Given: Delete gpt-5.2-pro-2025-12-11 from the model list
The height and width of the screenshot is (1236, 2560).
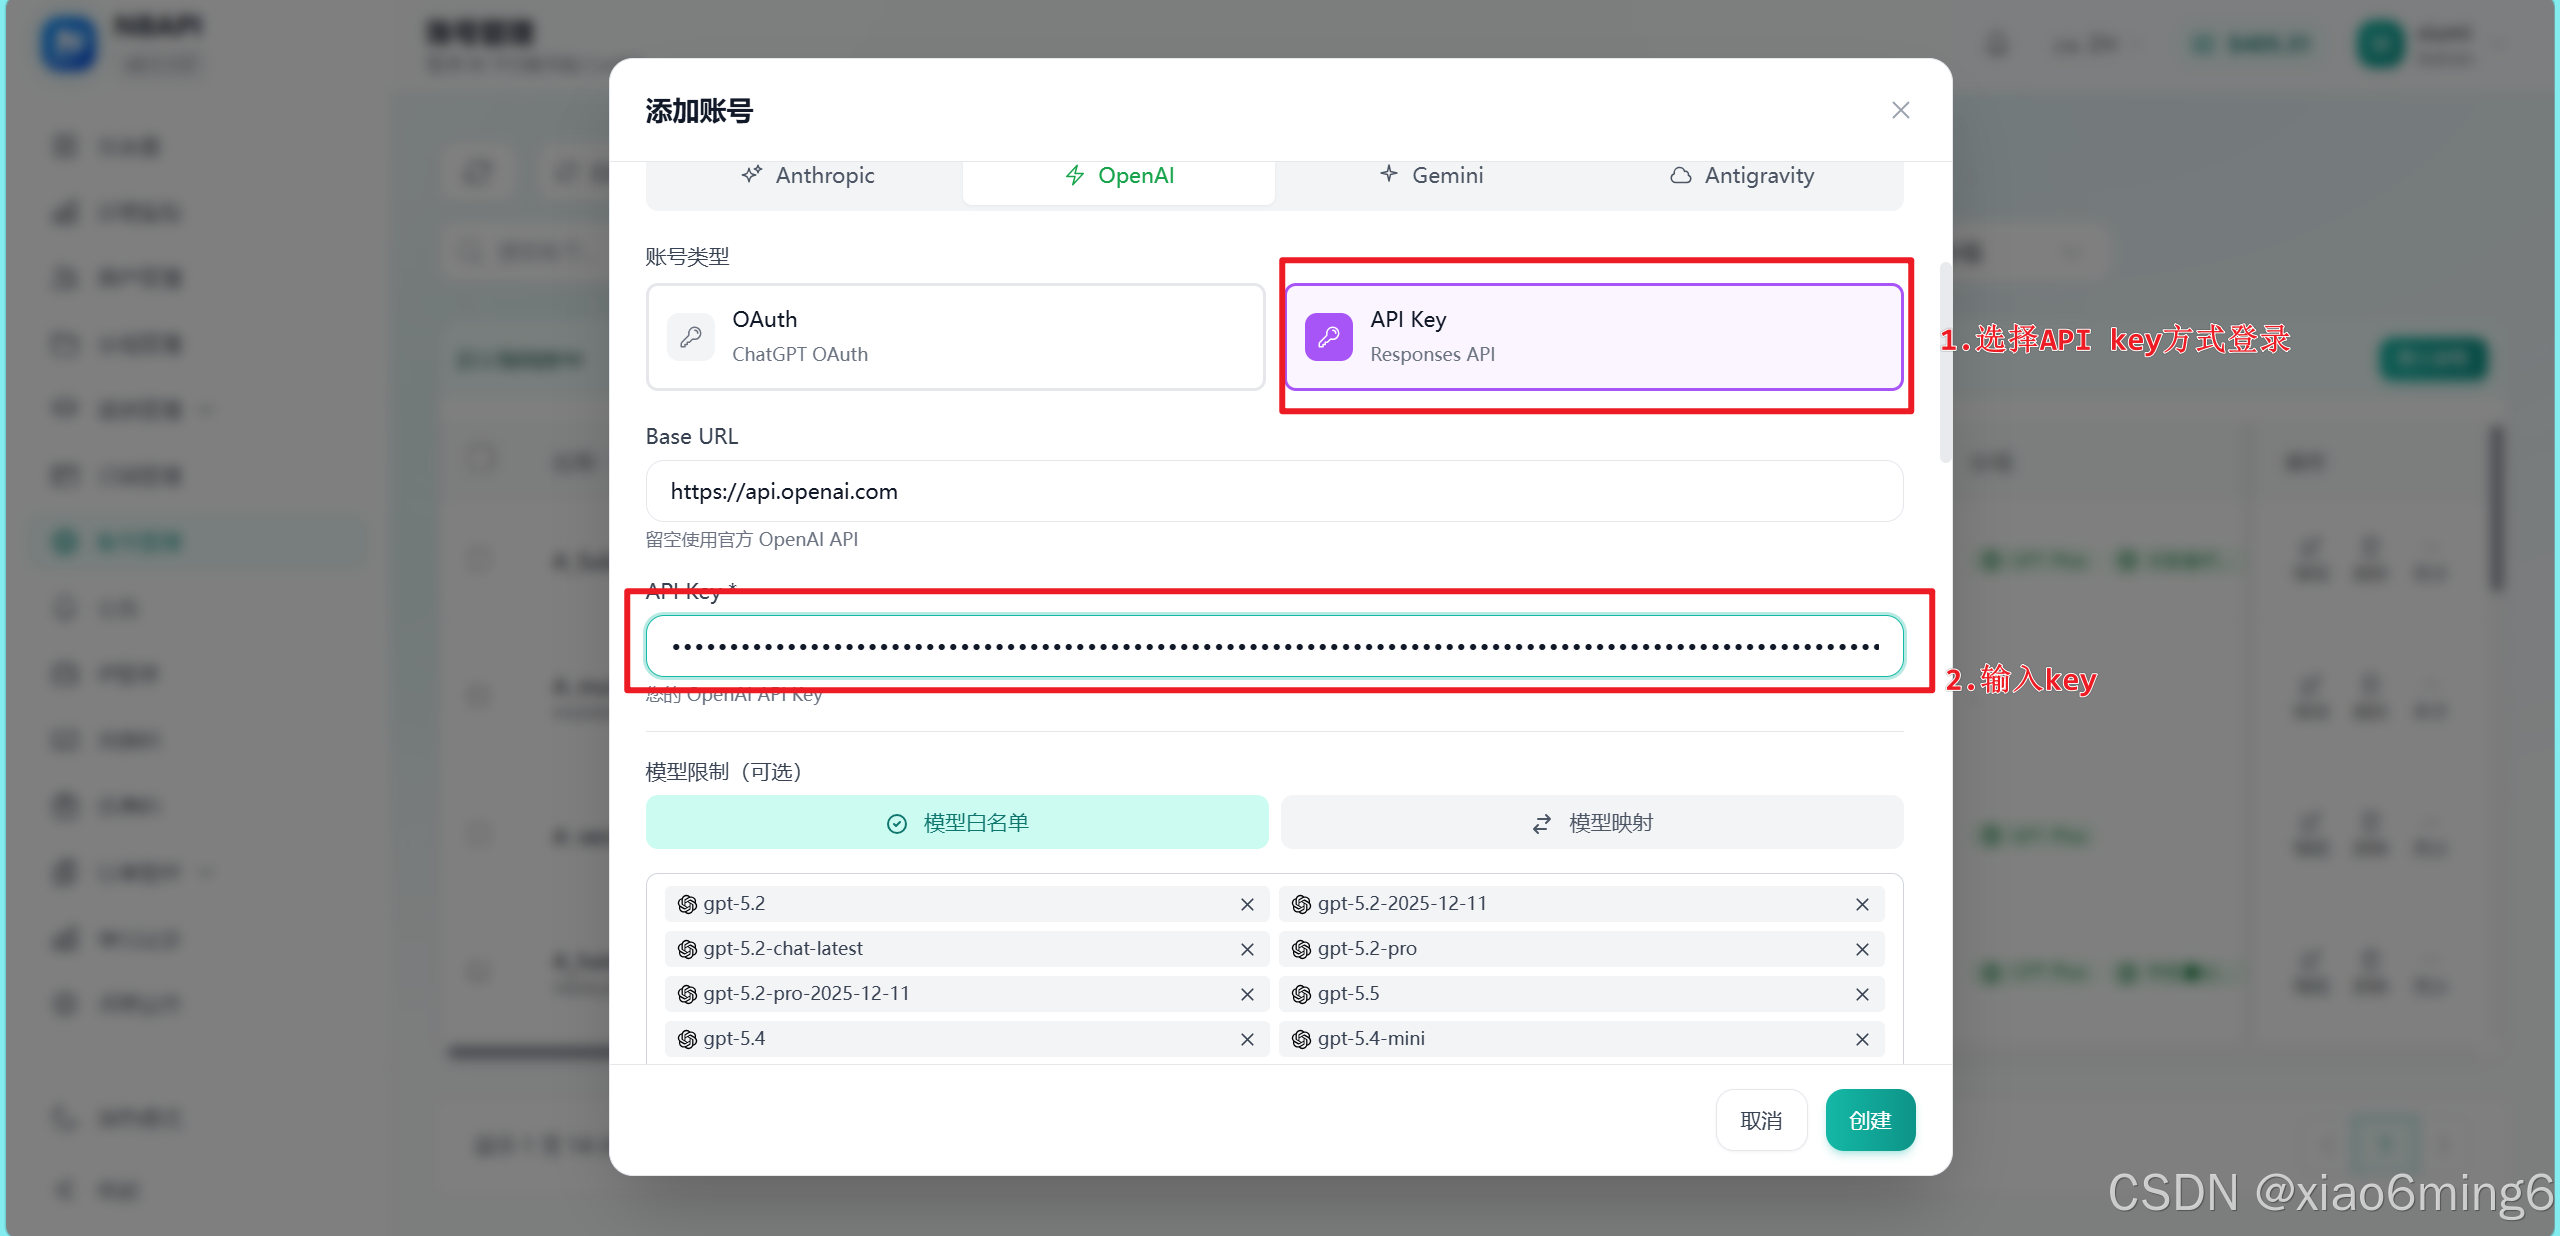Looking at the screenshot, I should point(1247,995).
